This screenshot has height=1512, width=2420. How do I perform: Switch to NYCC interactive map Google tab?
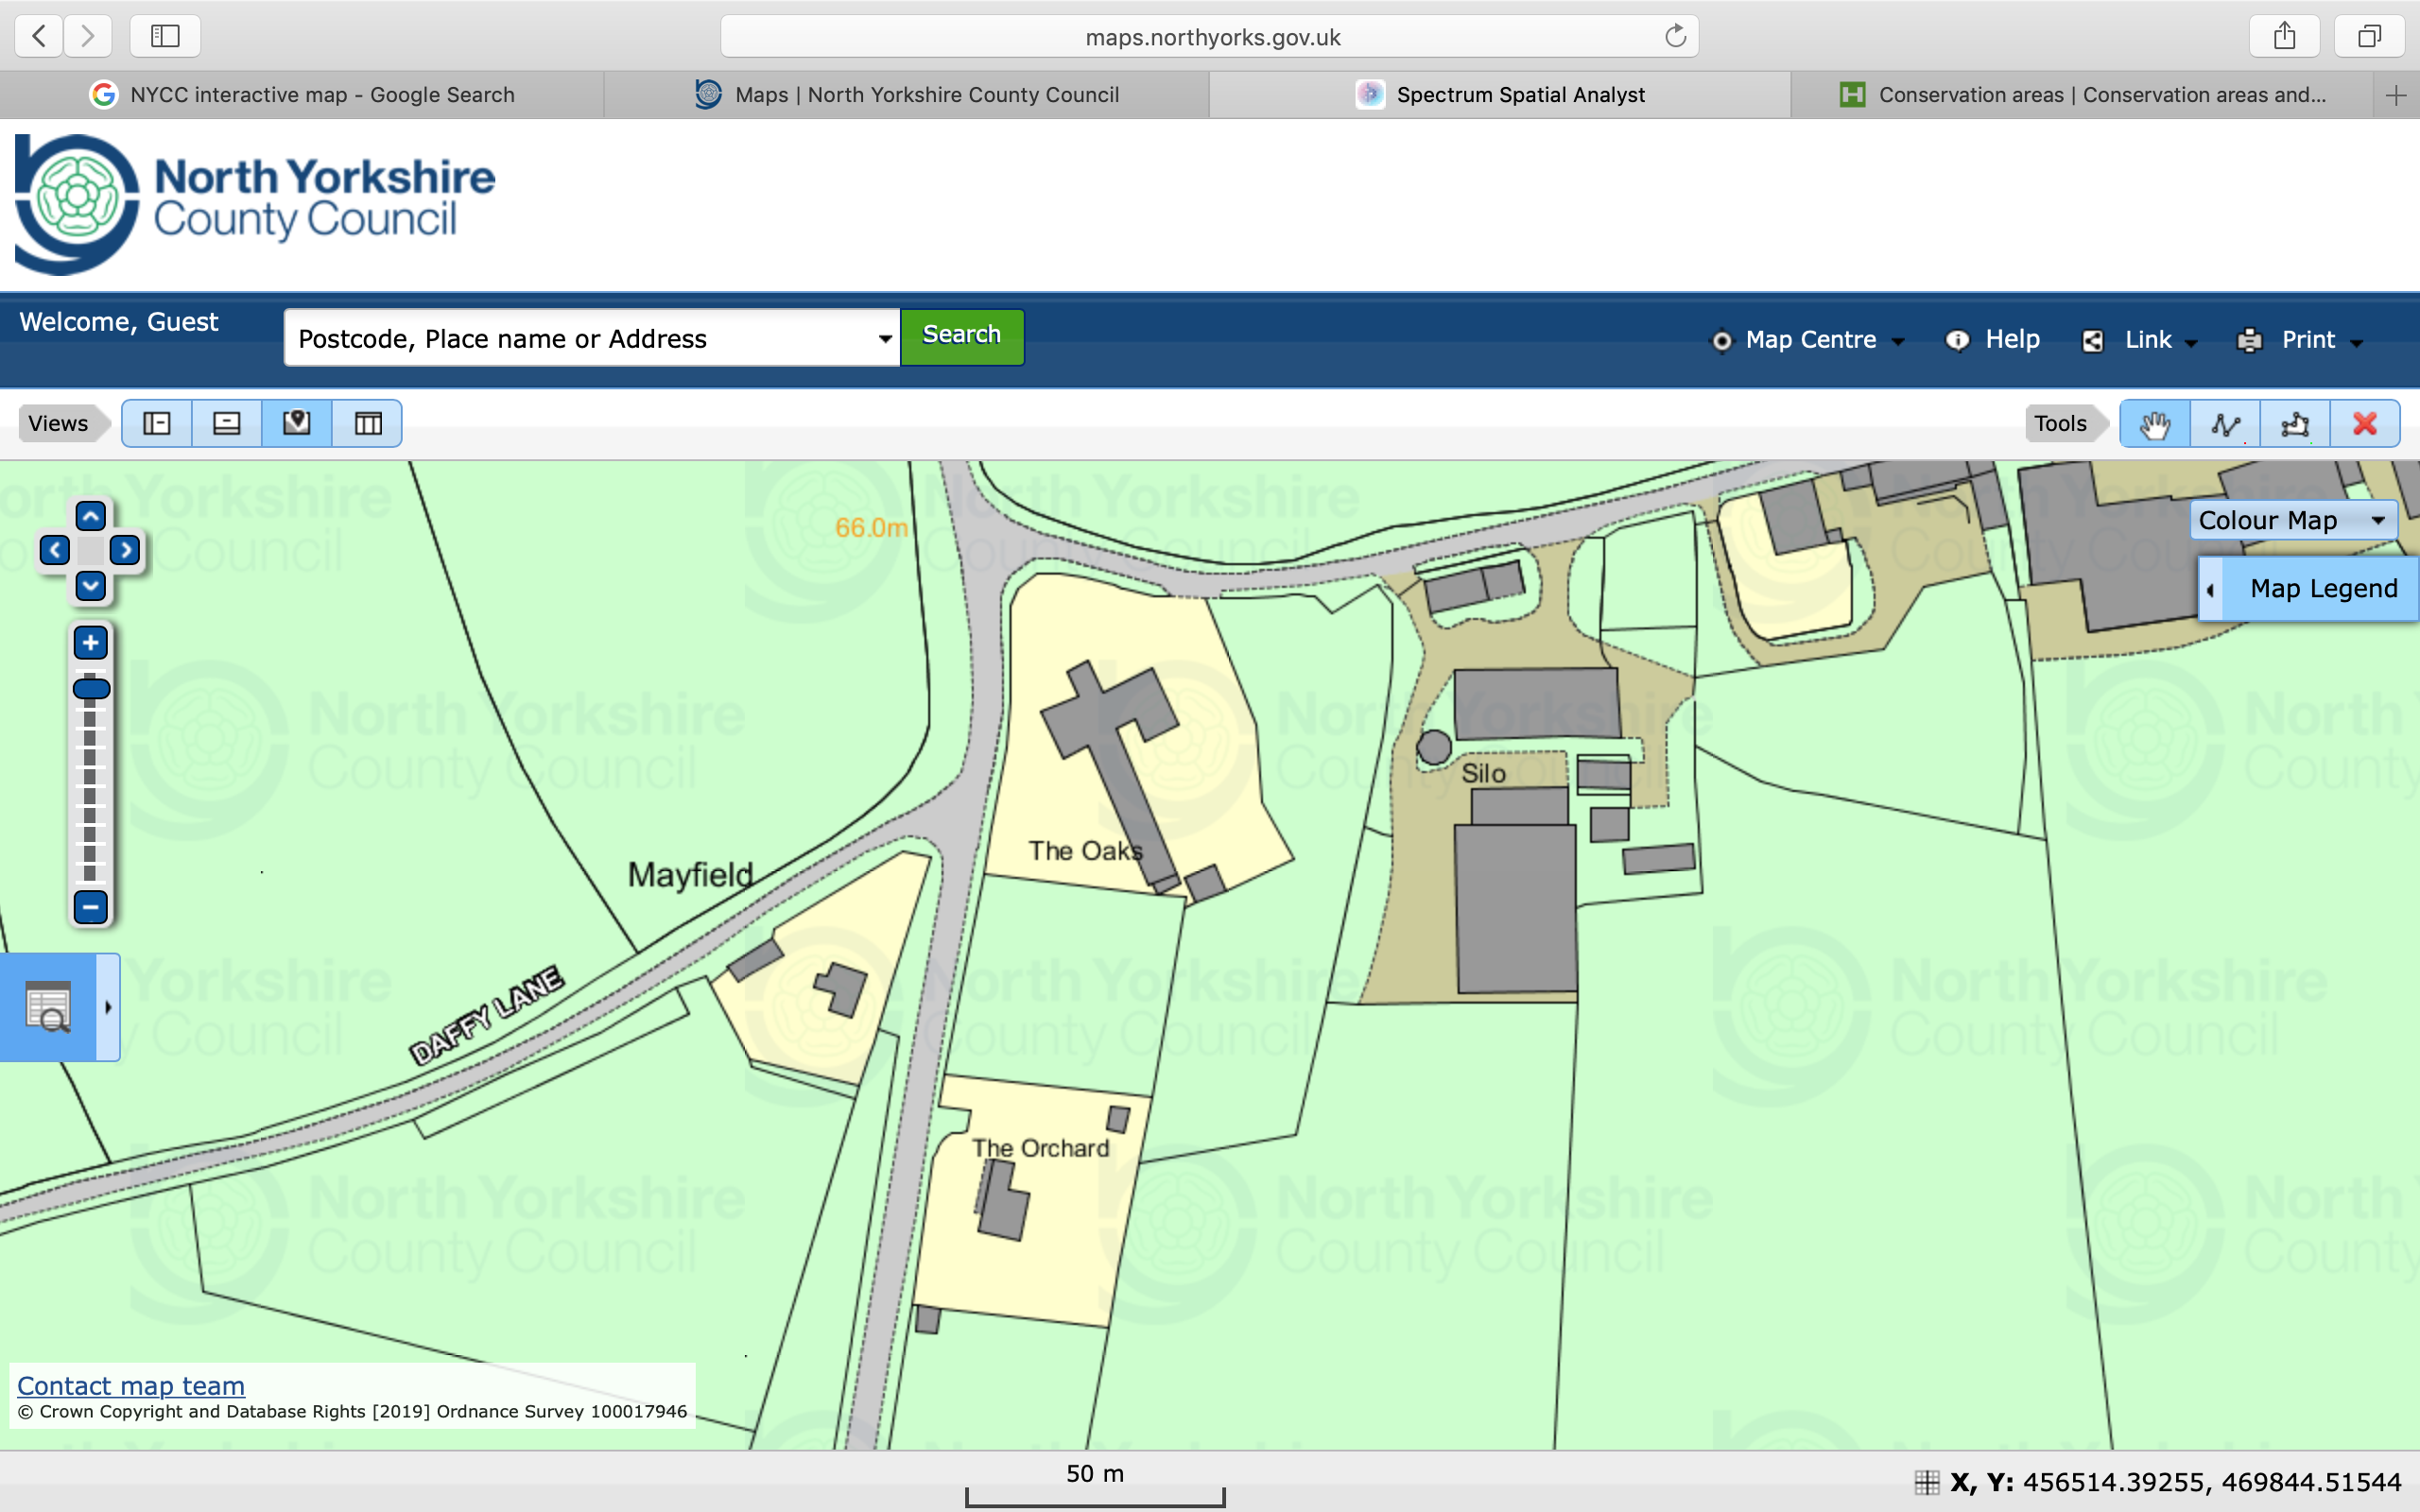click(303, 95)
